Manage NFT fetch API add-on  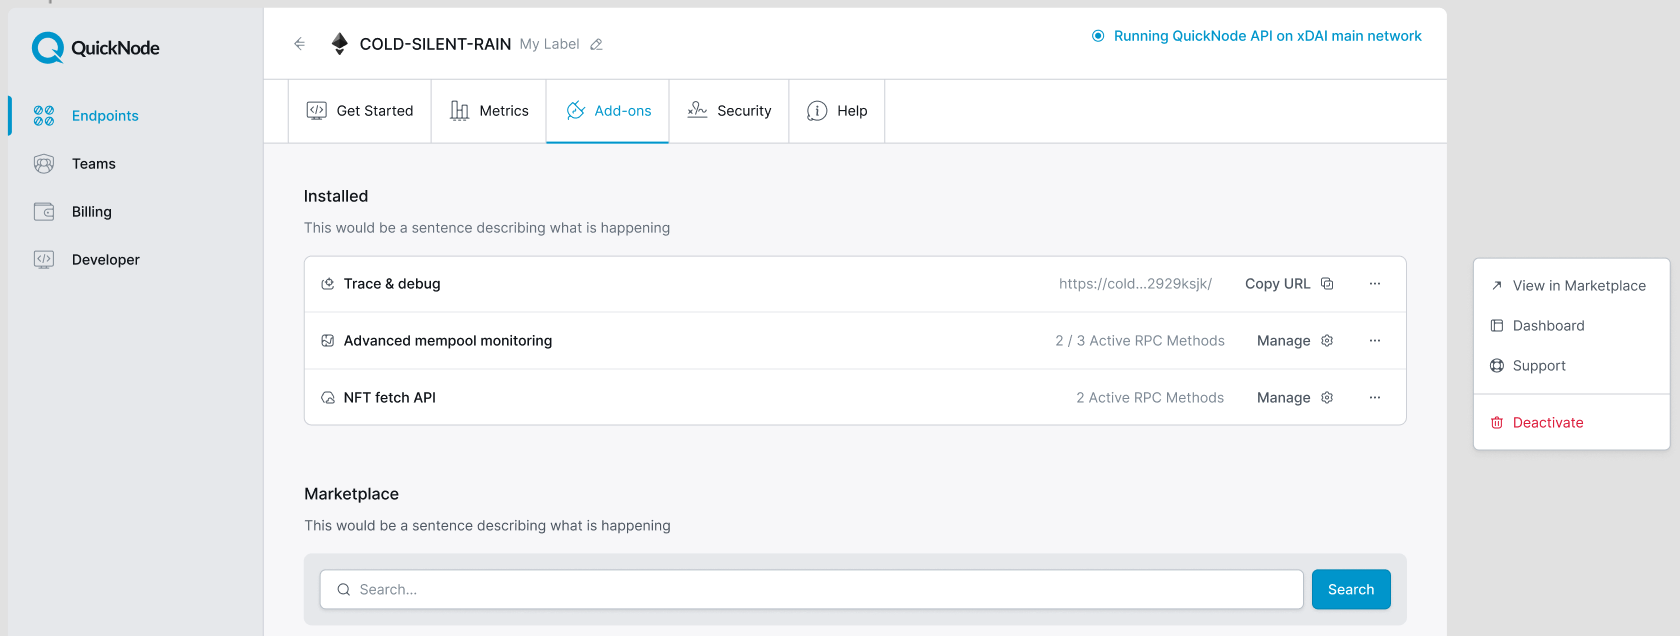(x=1295, y=398)
